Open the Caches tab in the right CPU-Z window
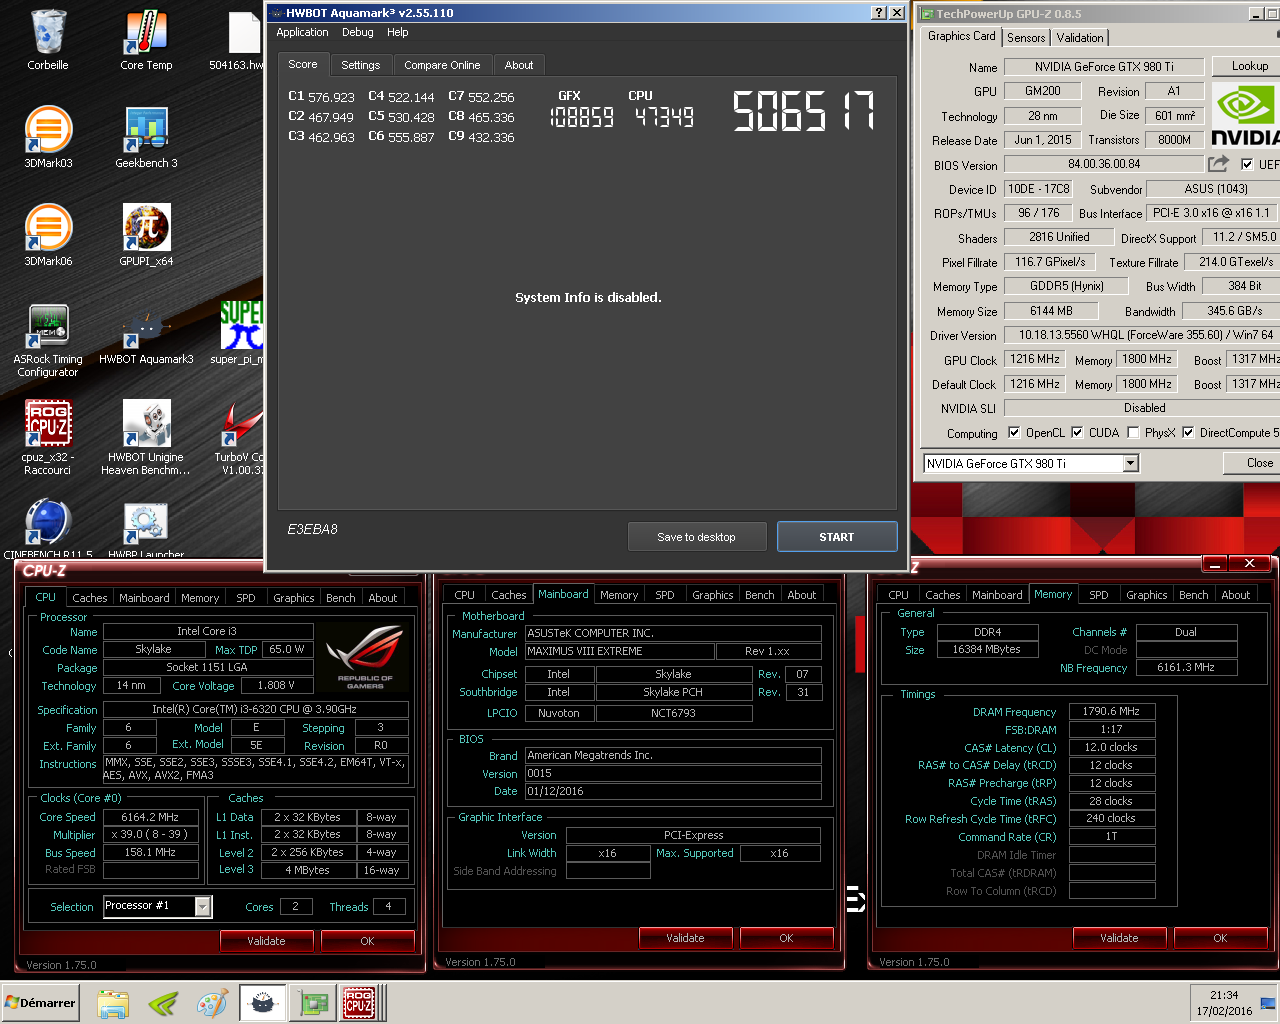Image resolution: width=1280 pixels, height=1024 pixels. click(x=942, y=595)
